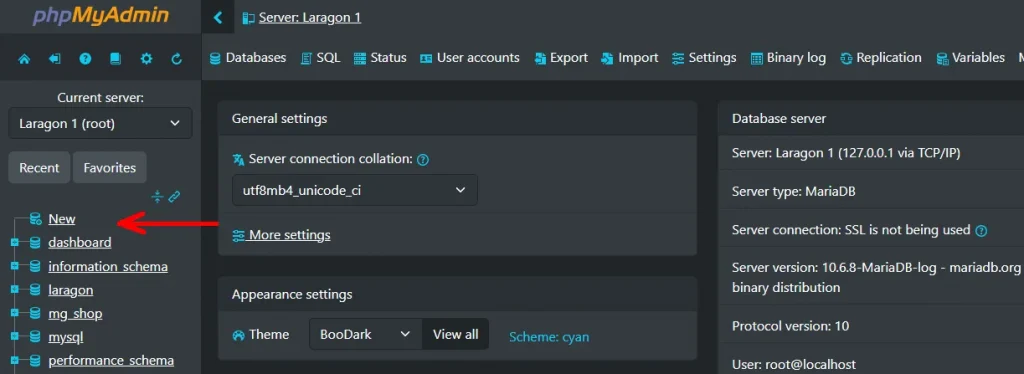
Task: Click the information_schema database icon
Action: click(35, 267)
